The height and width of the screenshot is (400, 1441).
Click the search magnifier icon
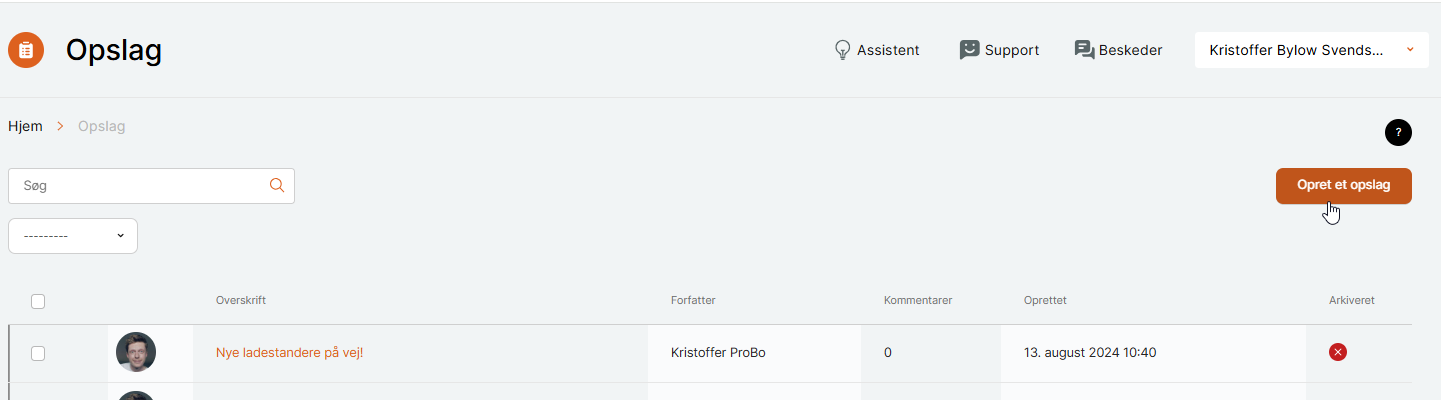point(277,185)
